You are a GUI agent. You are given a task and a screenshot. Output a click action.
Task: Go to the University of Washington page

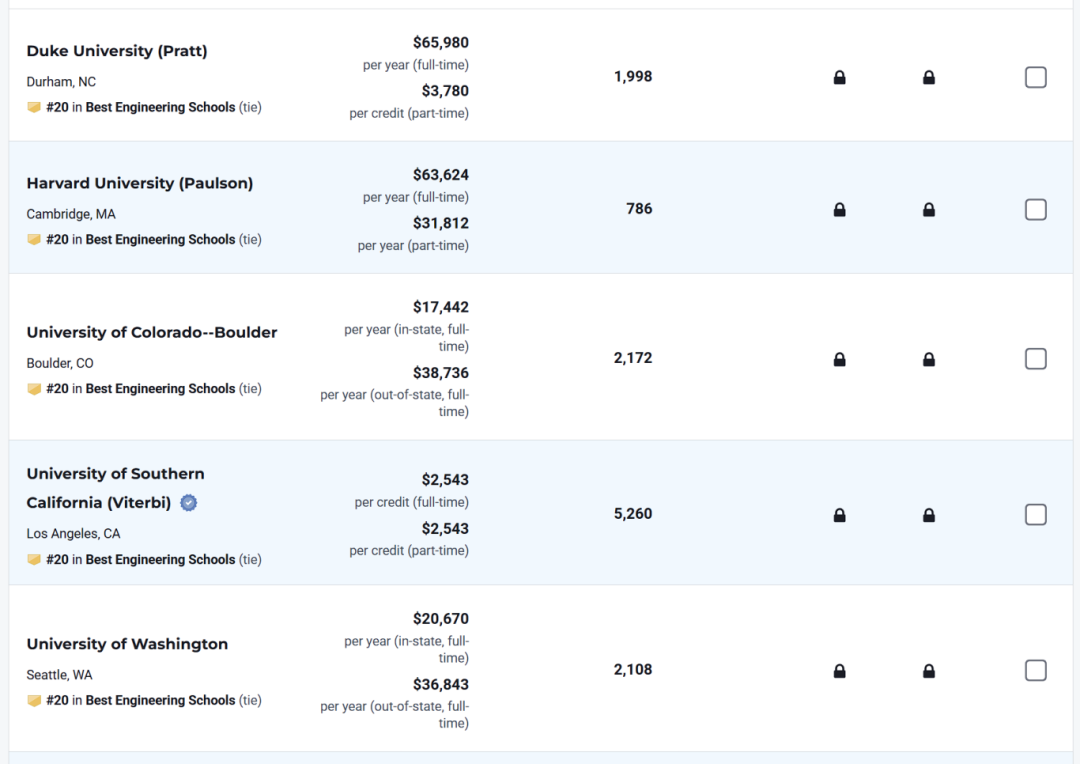[x=127, y=644]
